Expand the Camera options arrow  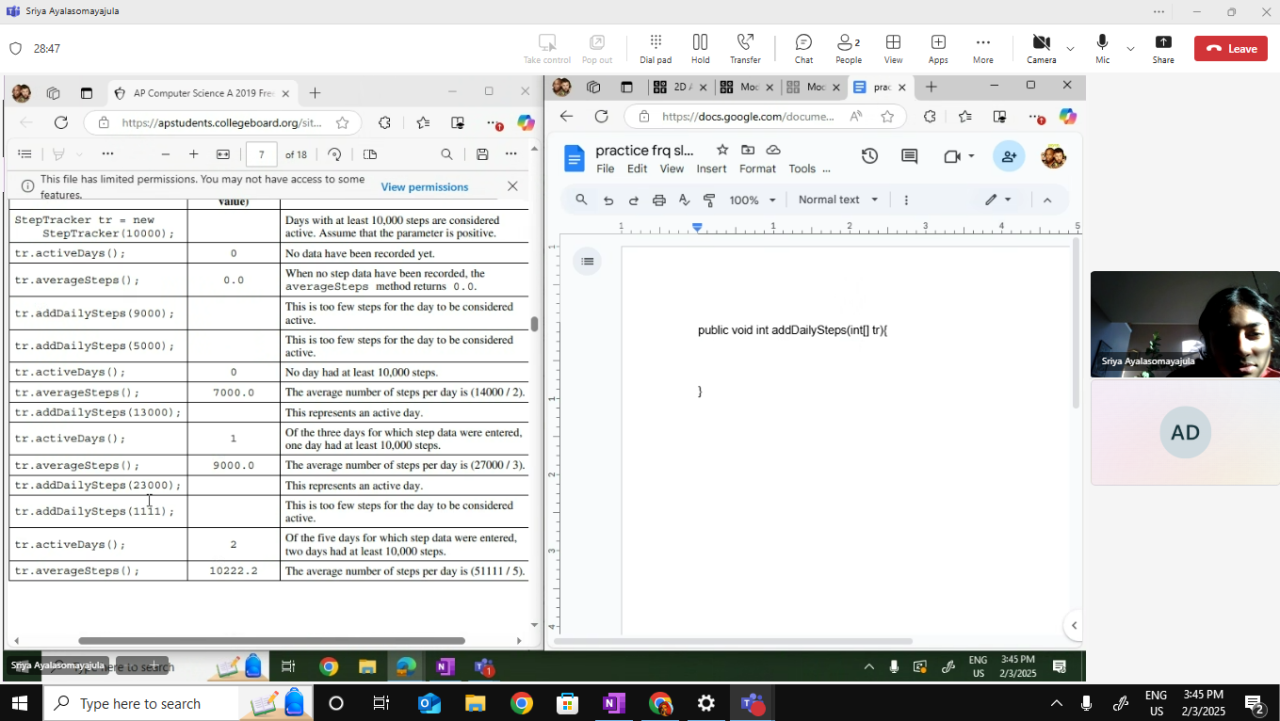tap(1070, 48)
